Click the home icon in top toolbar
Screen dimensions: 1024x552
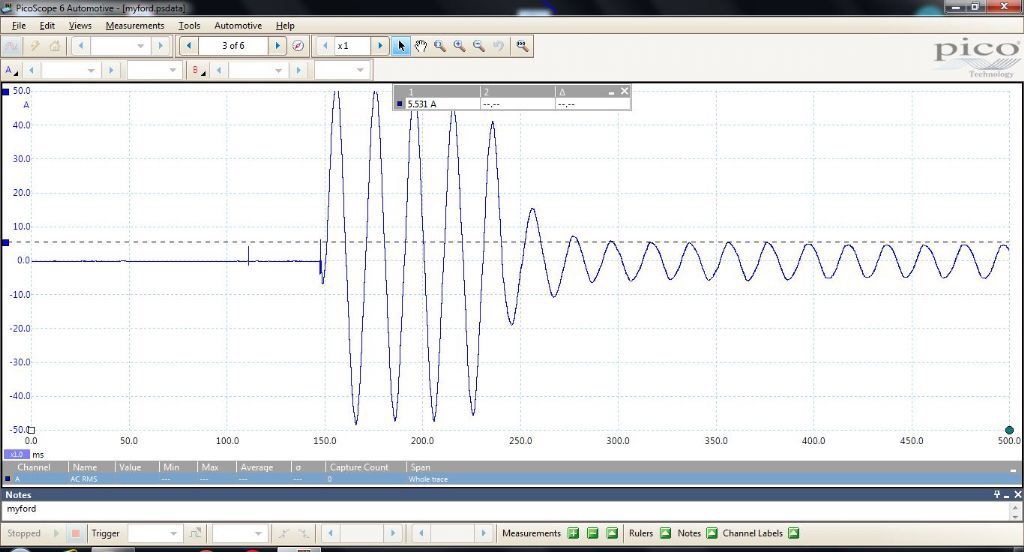(55, 46)
